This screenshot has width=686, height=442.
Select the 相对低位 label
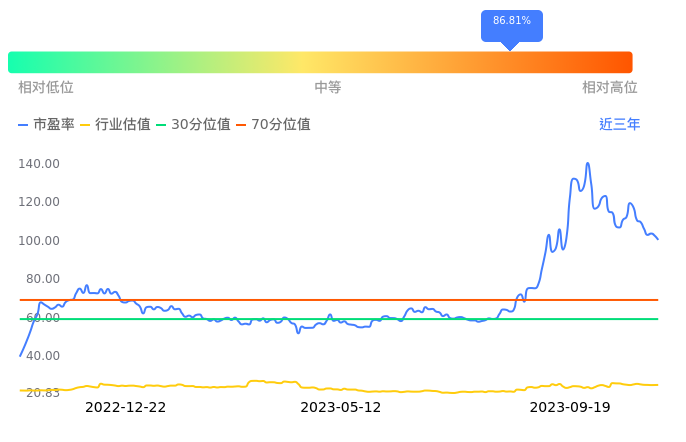(x=46, y=88)
